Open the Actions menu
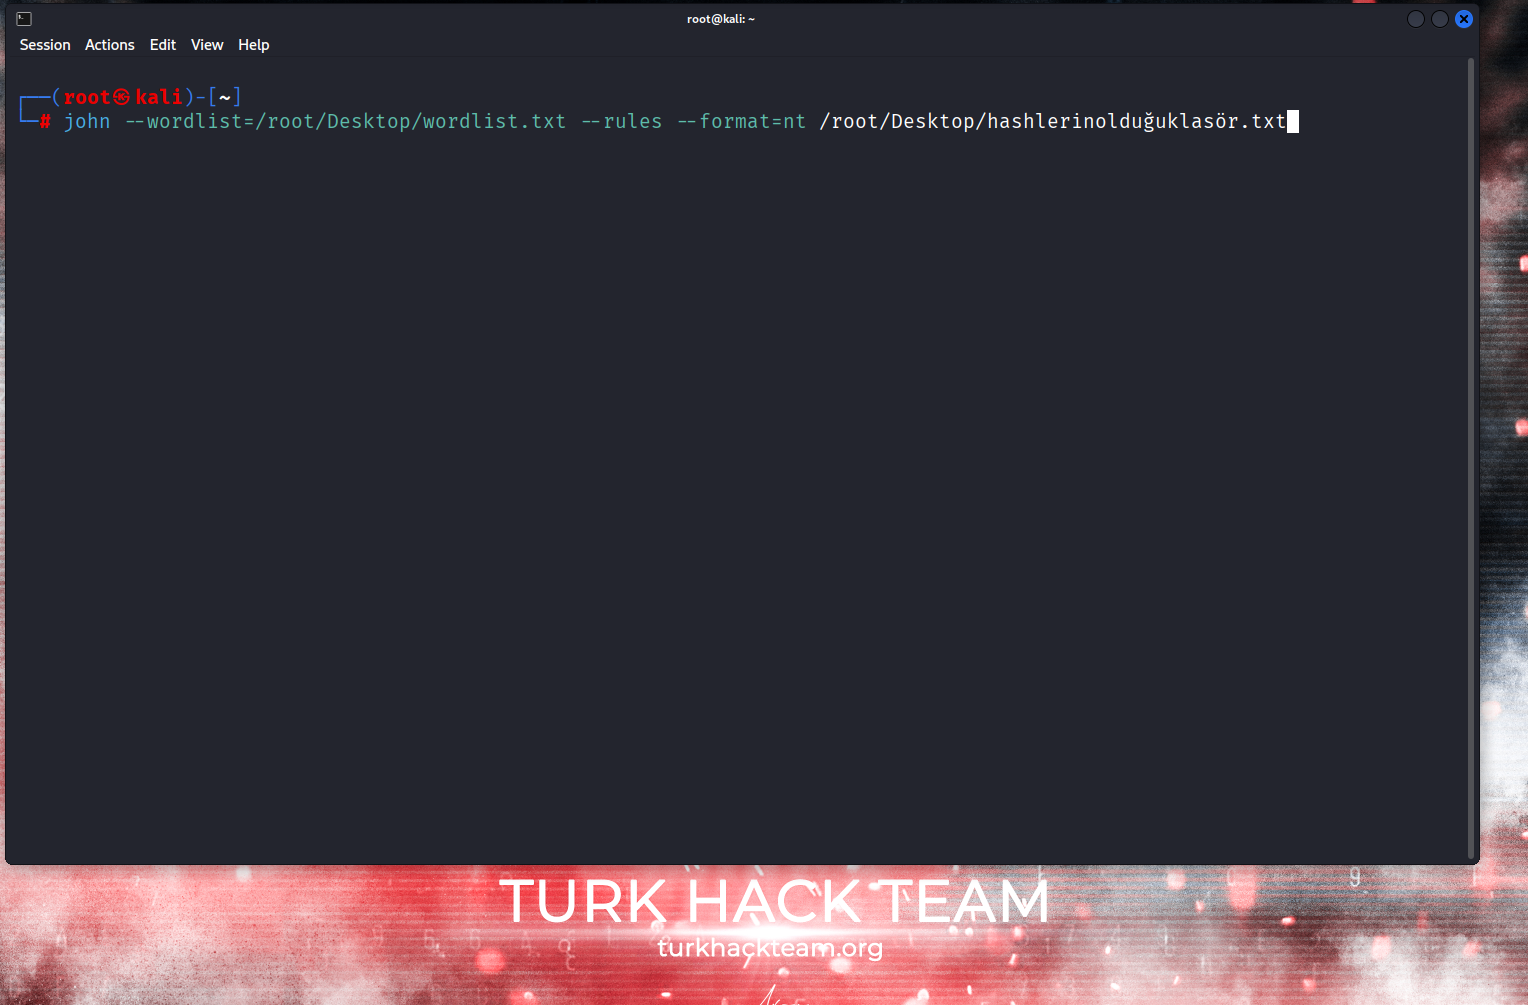This screenshot has height=1005, width=1528. [109, 45]
